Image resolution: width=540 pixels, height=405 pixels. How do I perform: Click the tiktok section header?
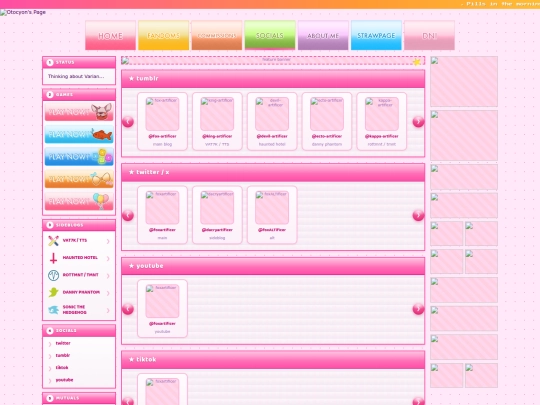coord(273,360)
